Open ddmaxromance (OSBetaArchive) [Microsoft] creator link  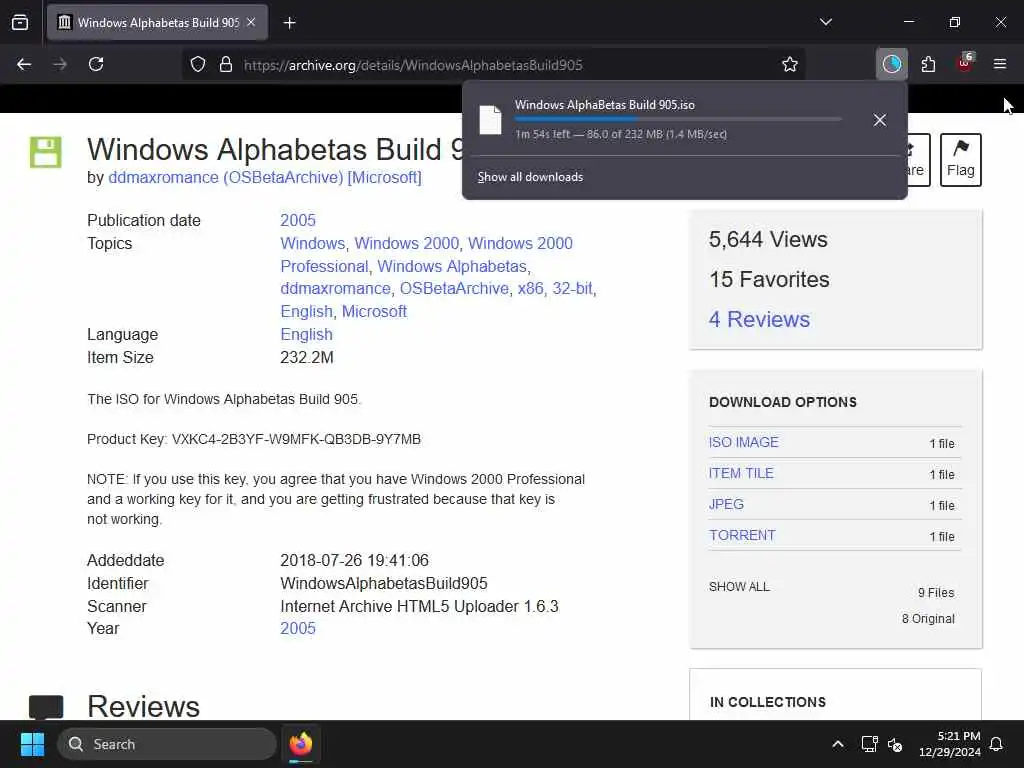[x=264, y=178]
